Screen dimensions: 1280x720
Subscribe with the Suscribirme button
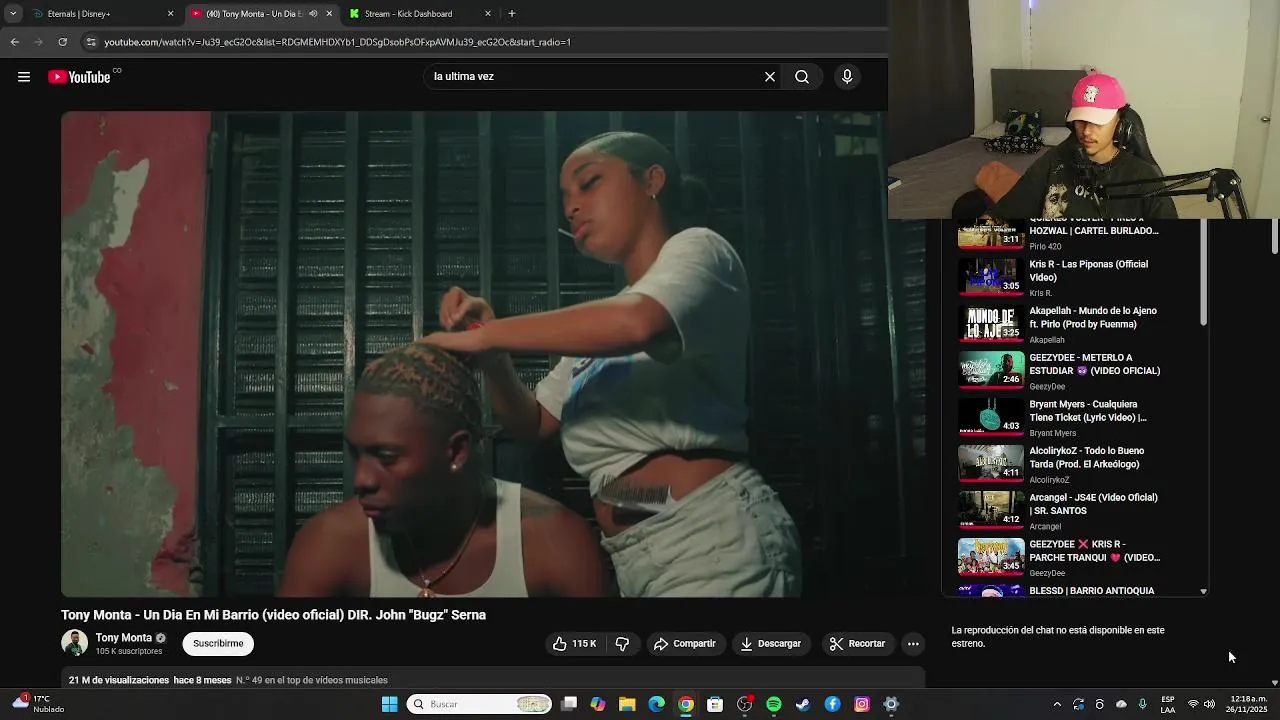point(218,644)
